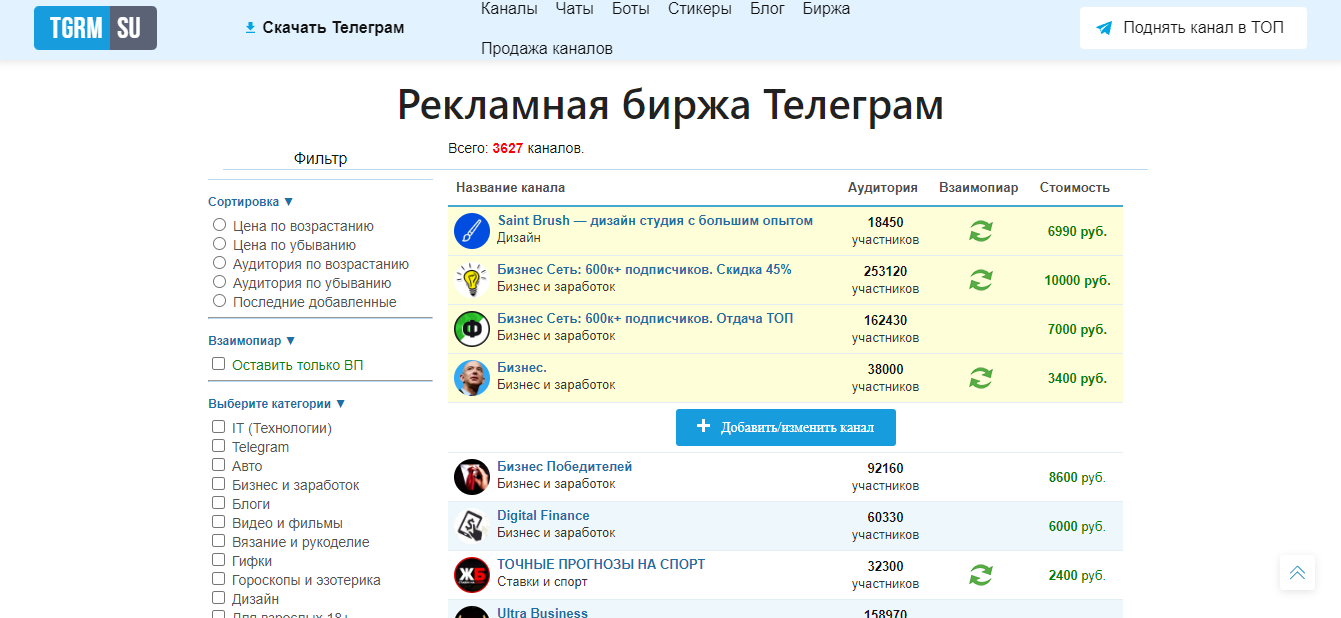The width and height of the screenshot is (1341, 618).
Task: Click mutual promo icon in Бизнес. row
Action: tap(981, 378)
